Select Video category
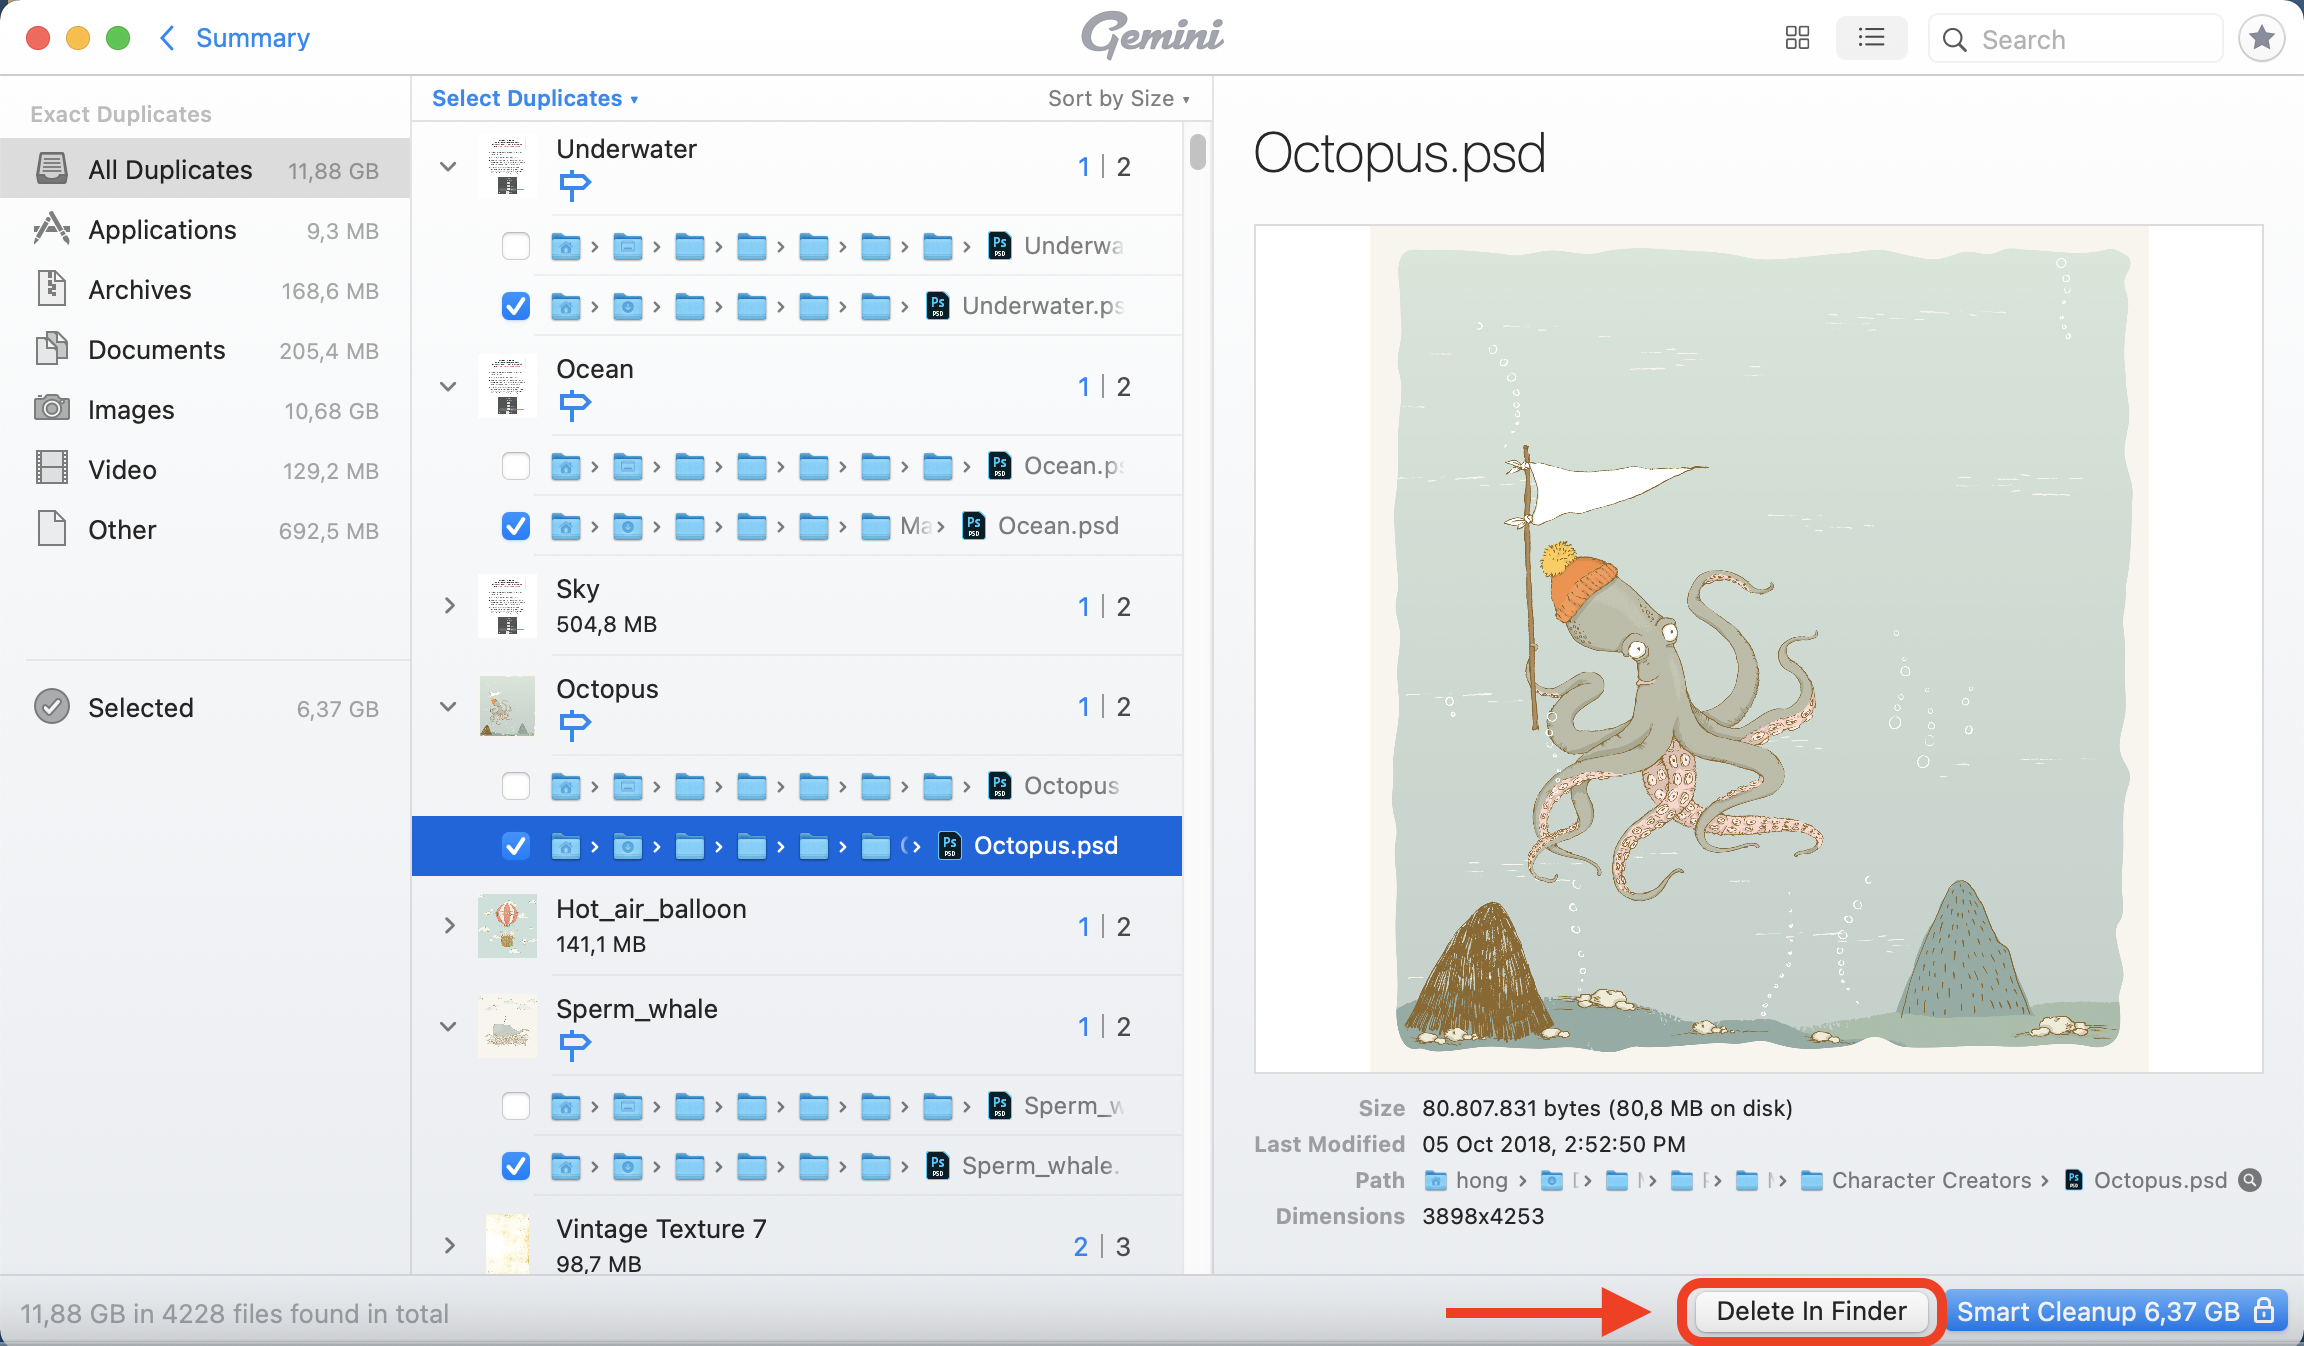Screen dimensions: 2304x1346 (205, 469)
